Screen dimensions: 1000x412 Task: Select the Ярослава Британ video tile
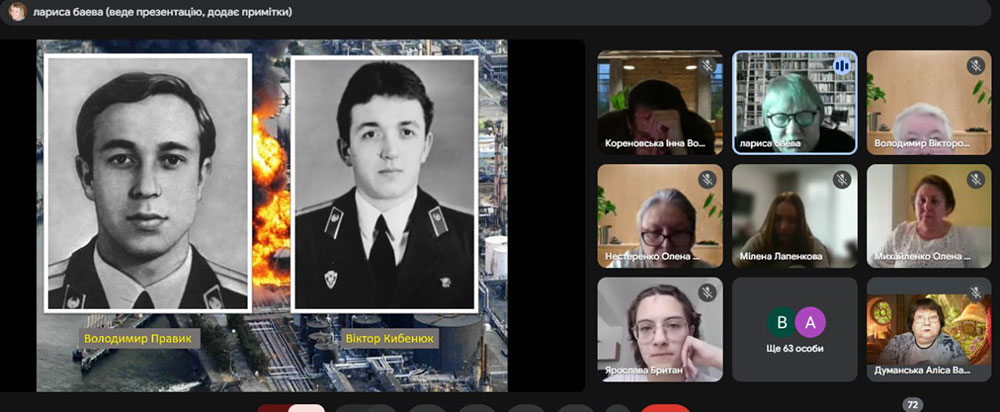[x=660, y=329]
